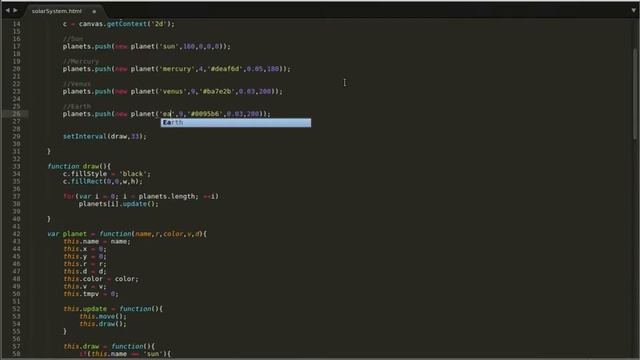Image resolution: width=640 pixels, height=360 pixels.
Task: Click line number 42 in the gutter
Action: [16, 234]
